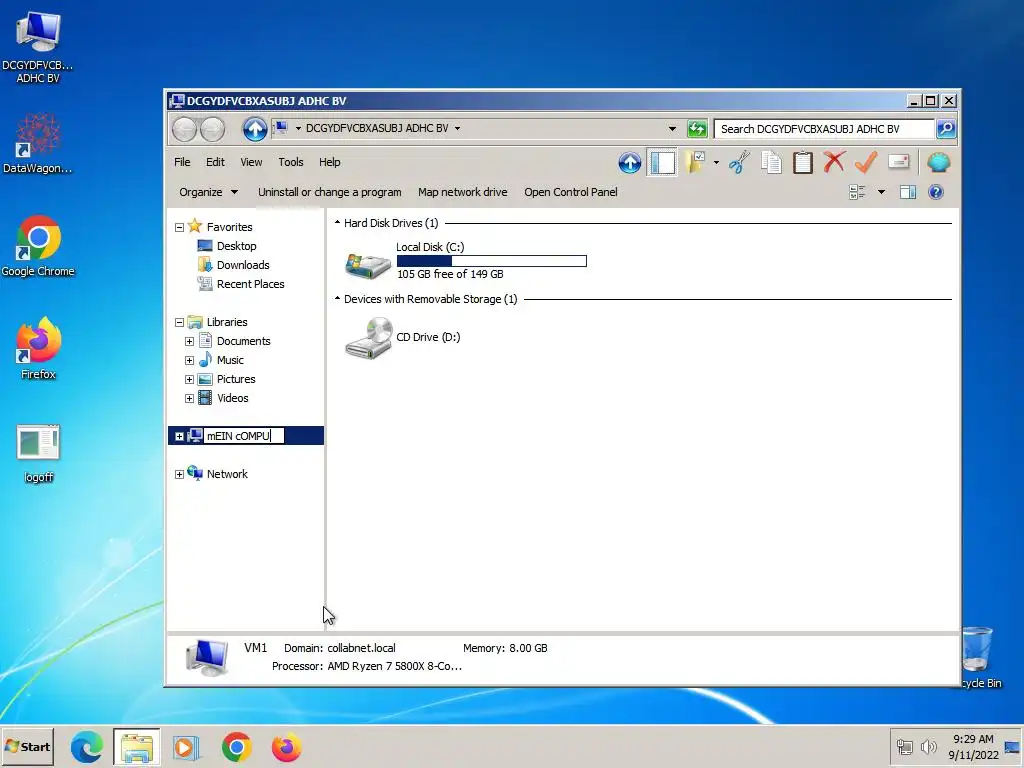Select the Network item in the sidebar
The width and height of the screenshot is (1024, 768).
(217, 474)
